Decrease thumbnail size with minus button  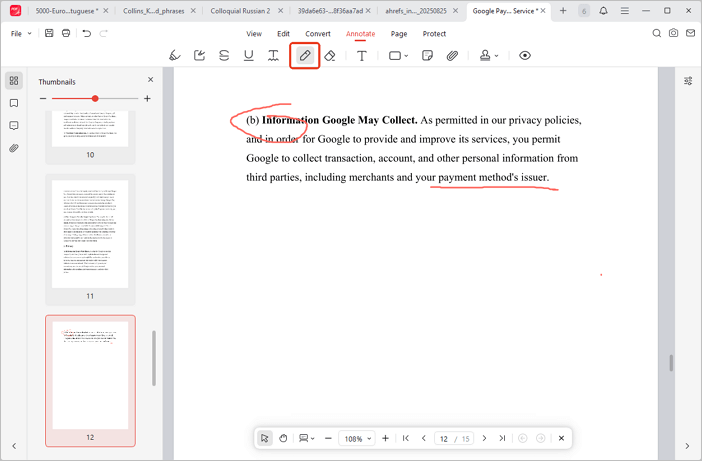click(x=43, y=98)
